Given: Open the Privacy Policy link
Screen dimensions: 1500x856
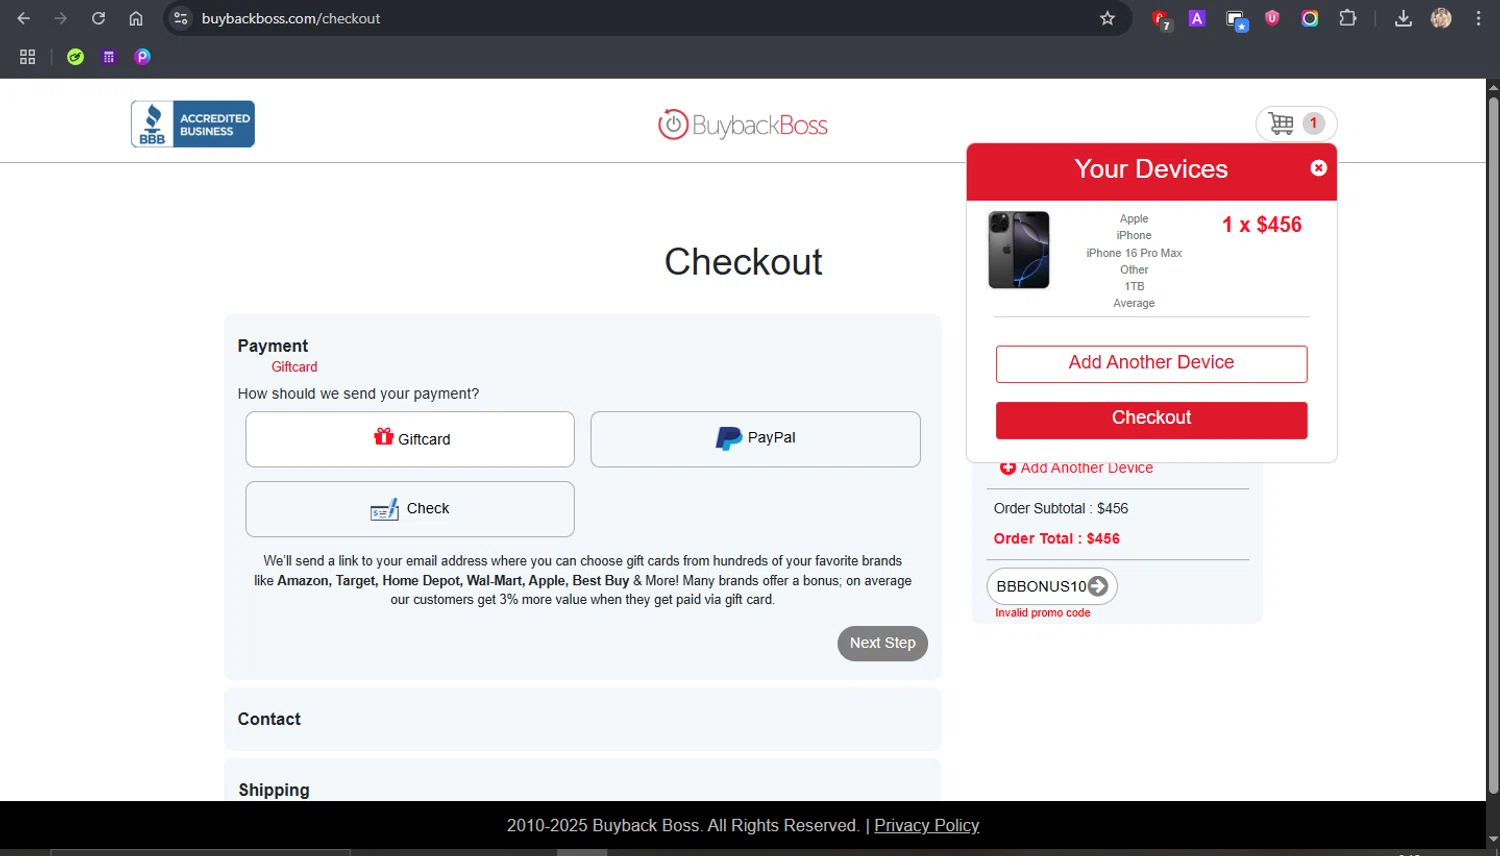Looking at the screenshot, I should tap(926, 825).
